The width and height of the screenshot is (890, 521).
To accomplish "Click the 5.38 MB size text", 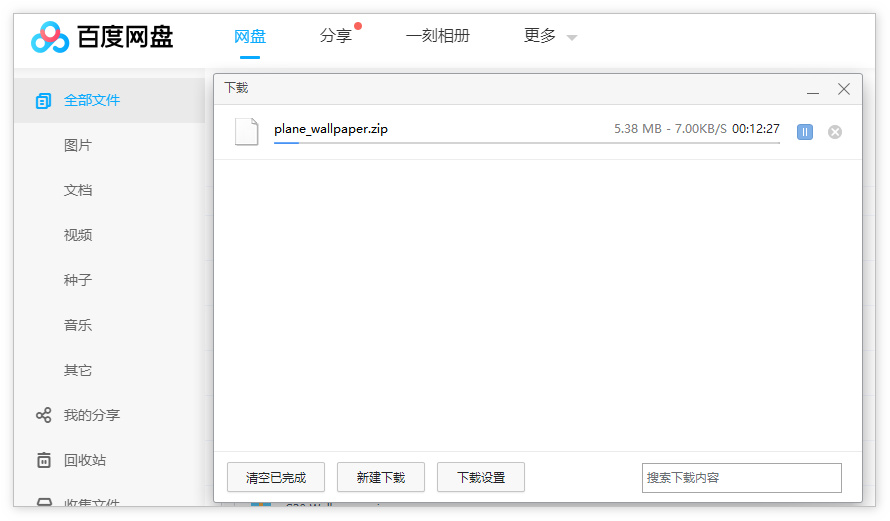I will pyautogui.click(x=638, y=129).
